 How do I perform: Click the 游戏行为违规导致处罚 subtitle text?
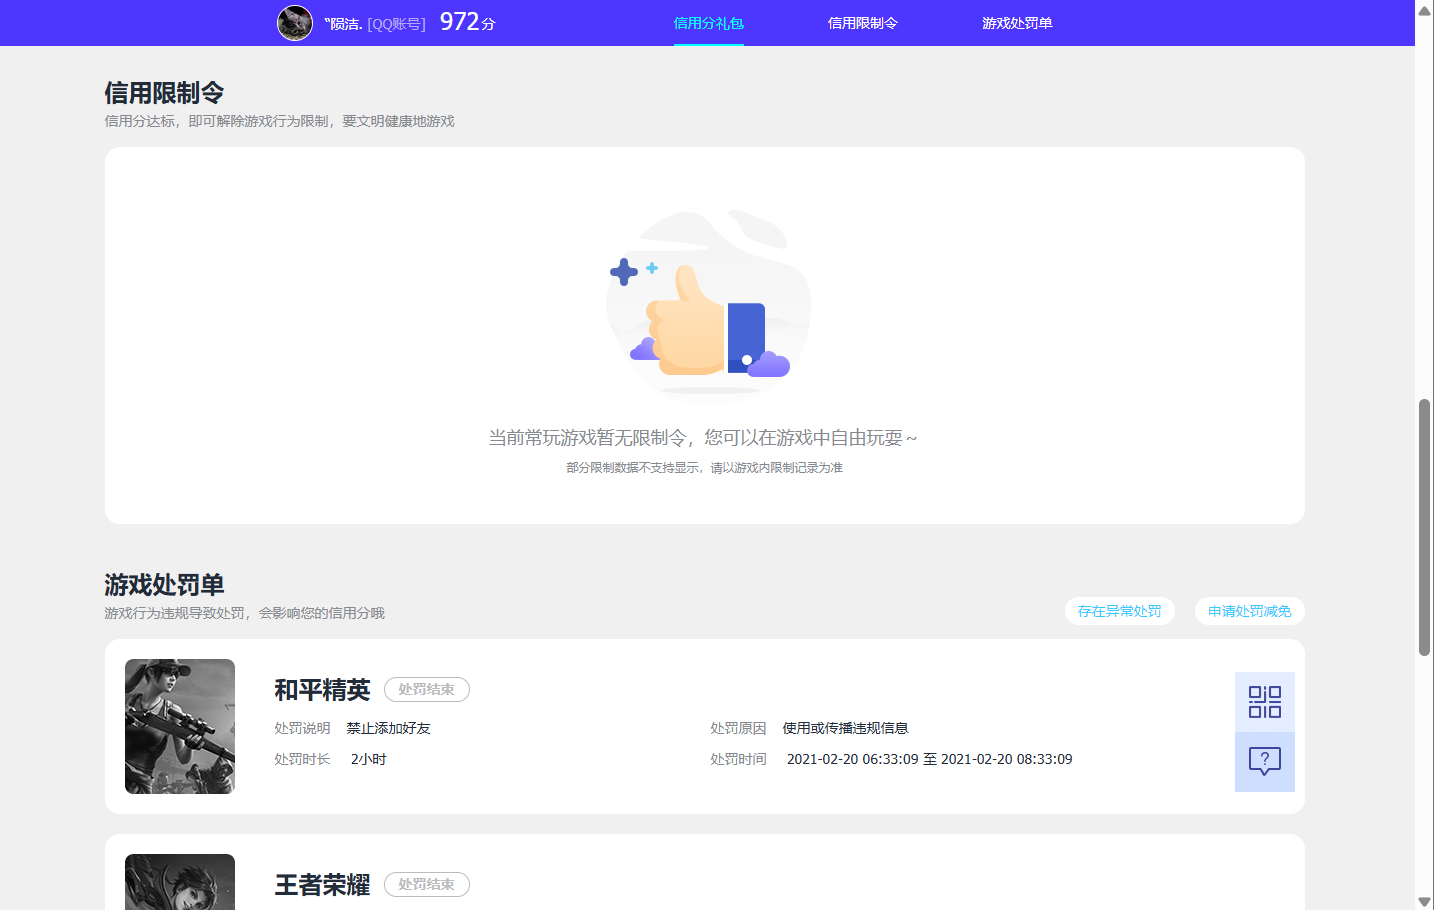click(x=245, y=613)
